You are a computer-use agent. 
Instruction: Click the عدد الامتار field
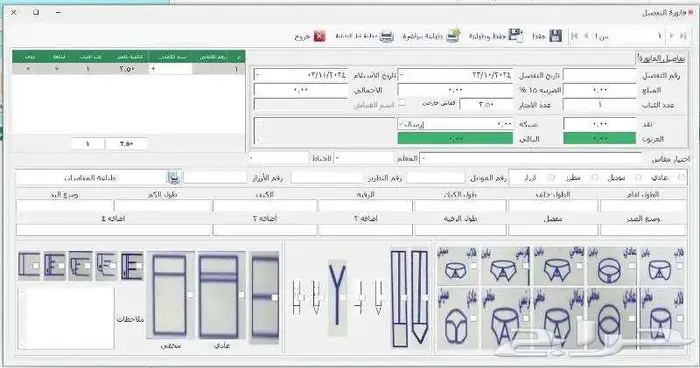(x=486, y=105)
